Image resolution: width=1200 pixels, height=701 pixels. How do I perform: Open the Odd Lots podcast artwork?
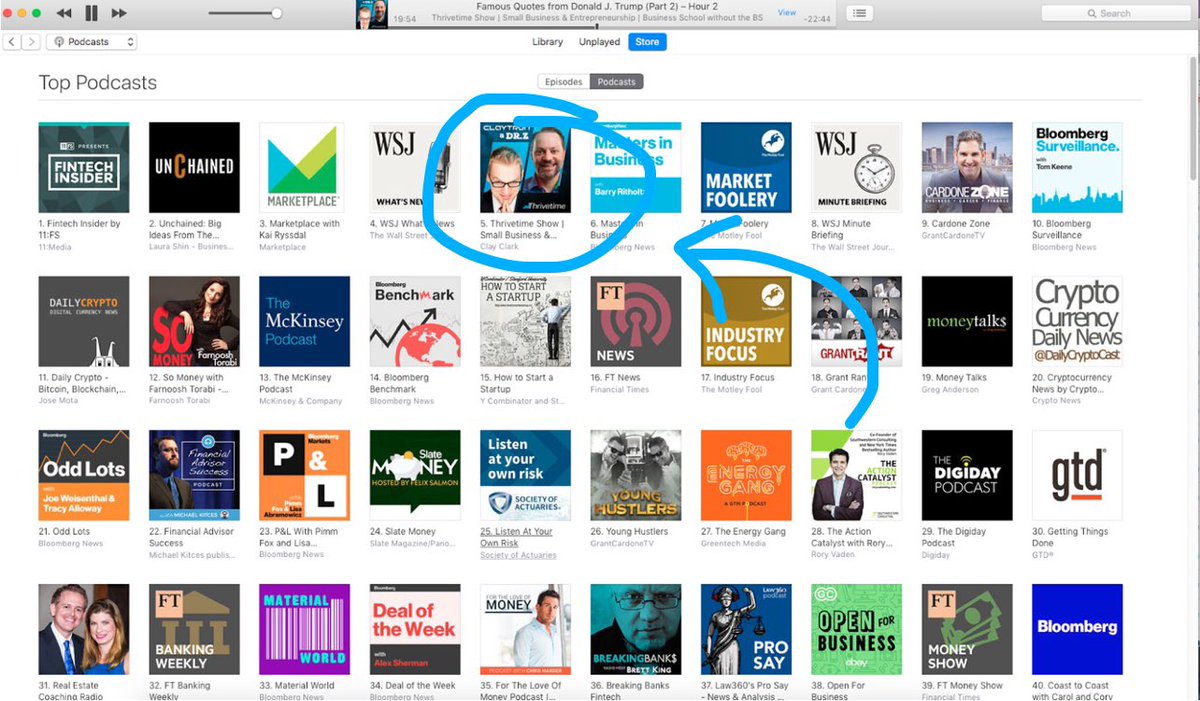(84, 476)
